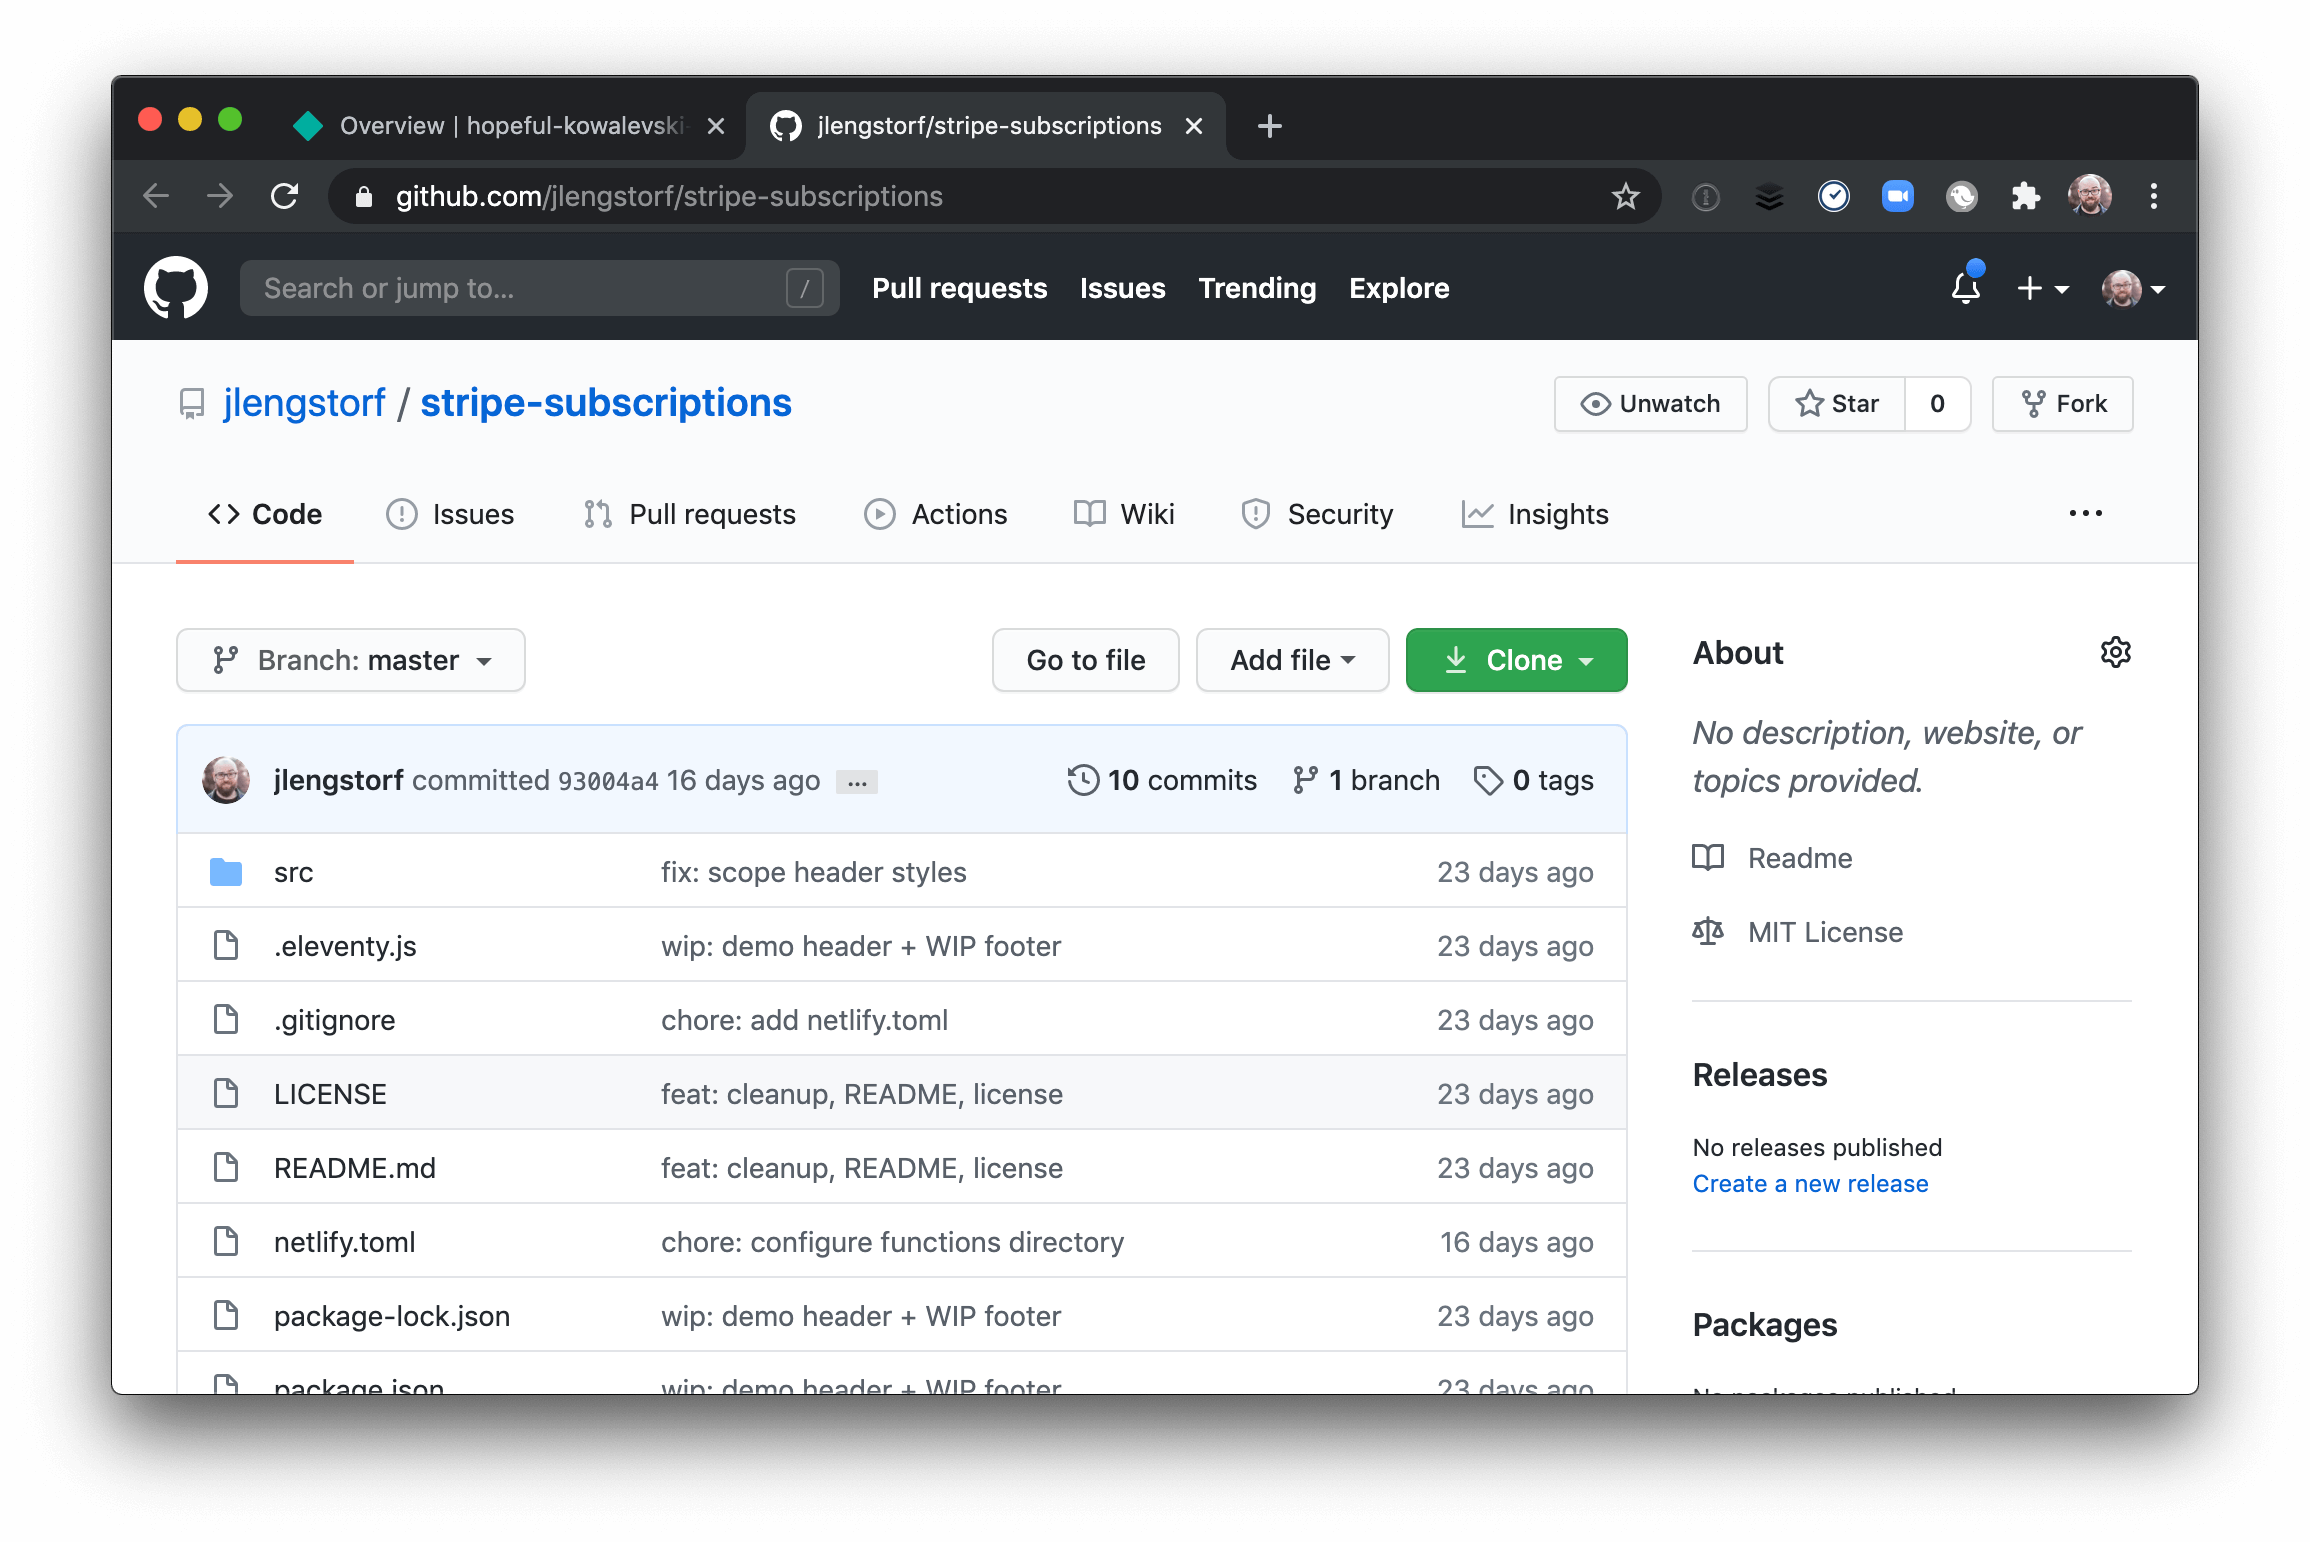Unwatch the repository
This screenshot has height=1542, width=2310.
pyautogui.click(x=1650, y=404)
